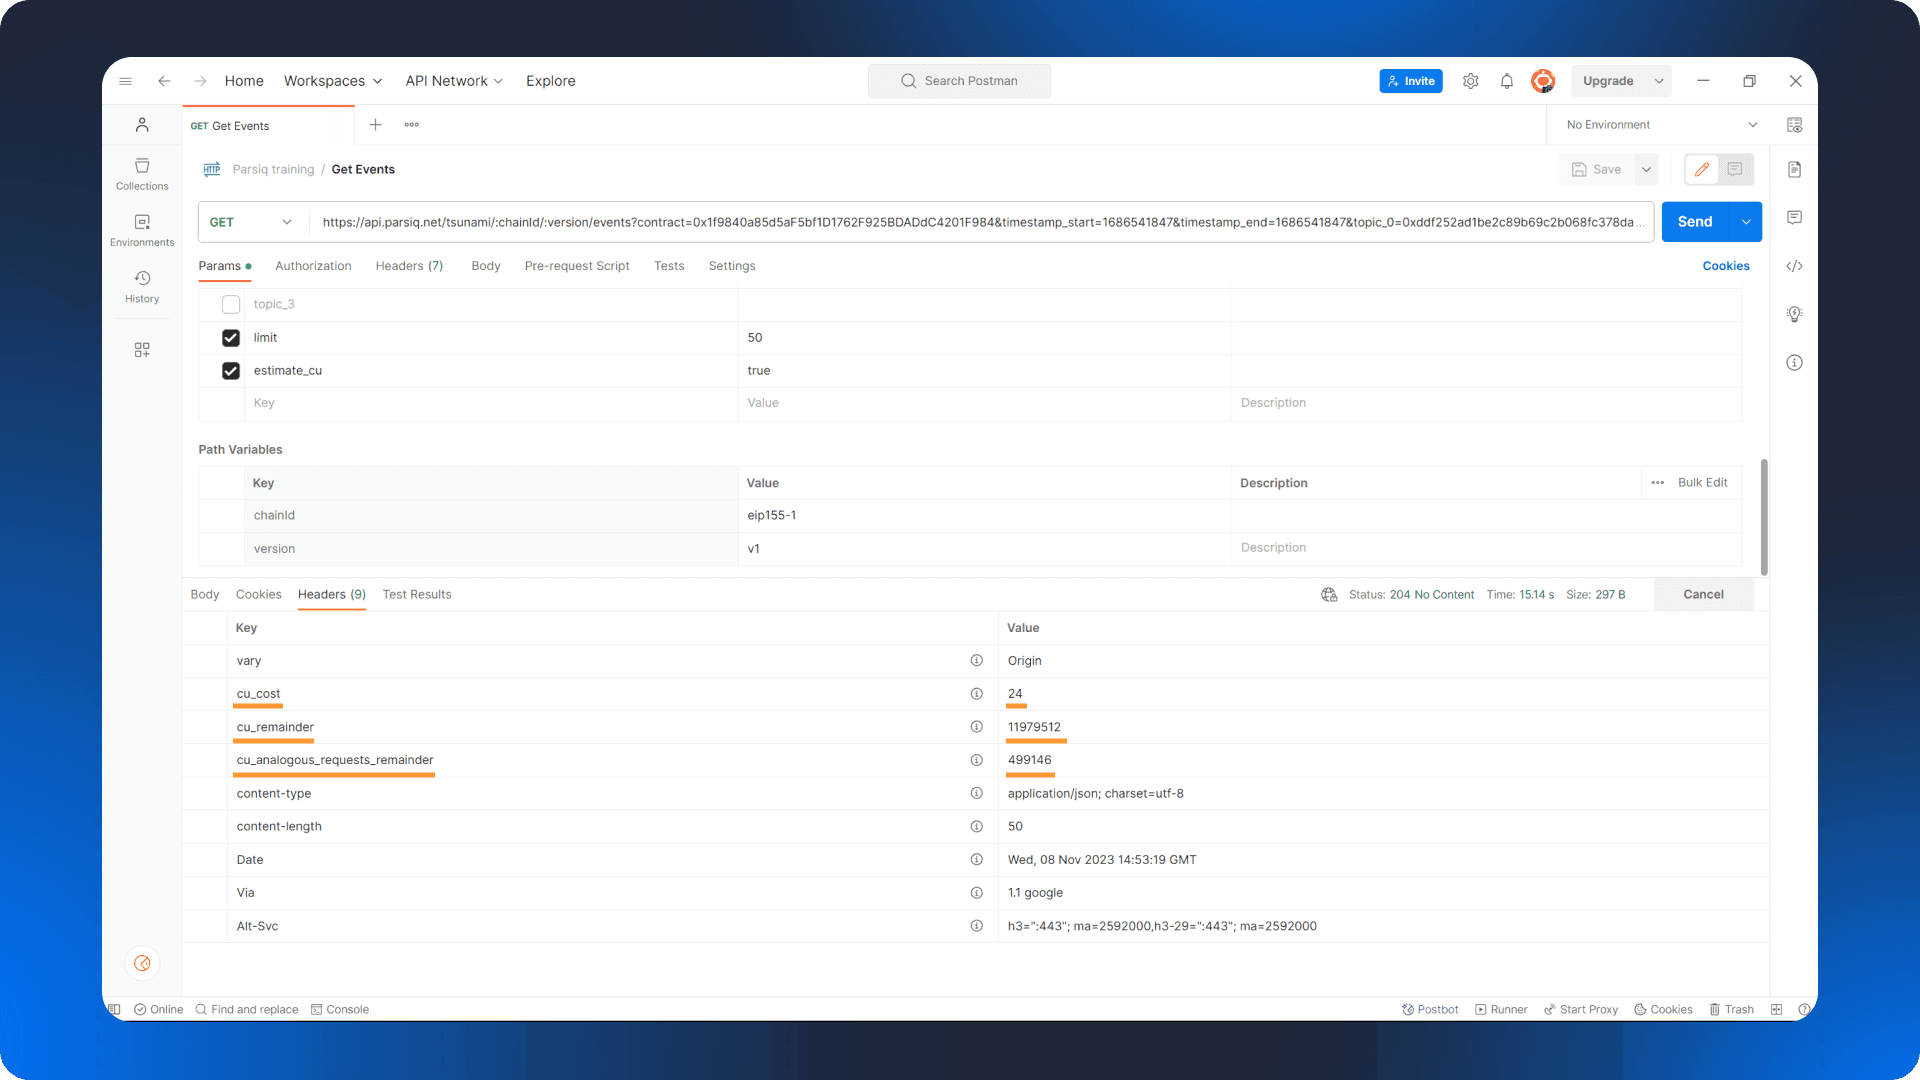
Task: Open the hamburger menu icon
Action: [x=125, y=81]
